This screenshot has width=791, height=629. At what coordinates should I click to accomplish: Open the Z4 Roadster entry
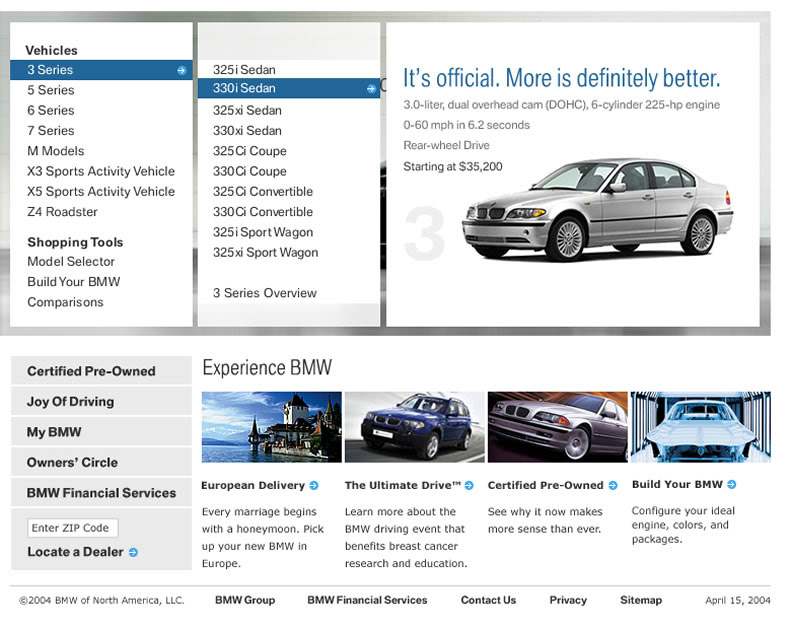point(63,212)
